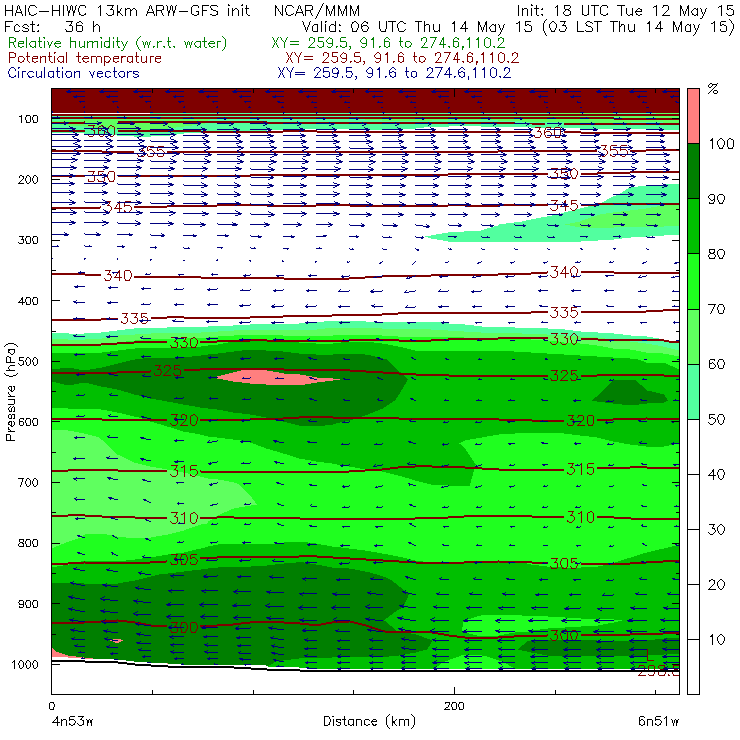Click the colorbar '30' tick label
This screenshot has height=740, width=740.
716,530
